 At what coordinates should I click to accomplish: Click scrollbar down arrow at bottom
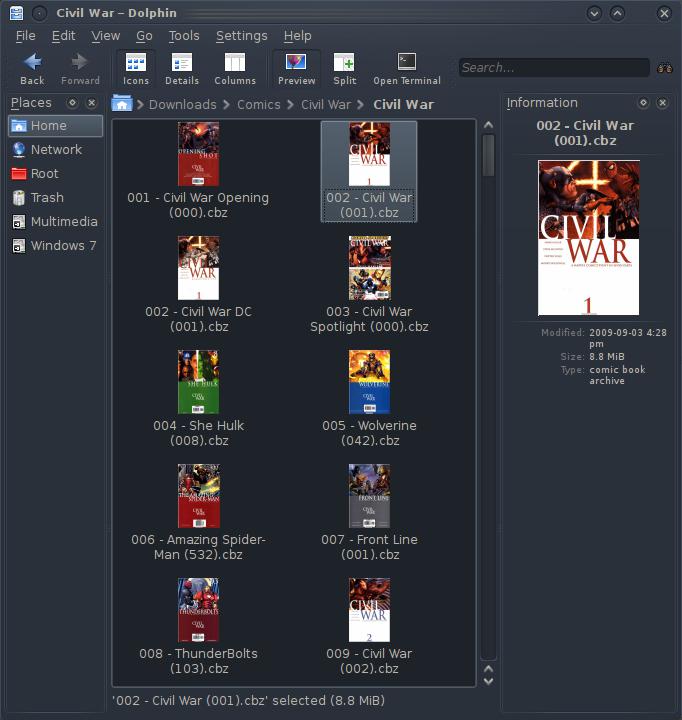click(x=488, y=681)
